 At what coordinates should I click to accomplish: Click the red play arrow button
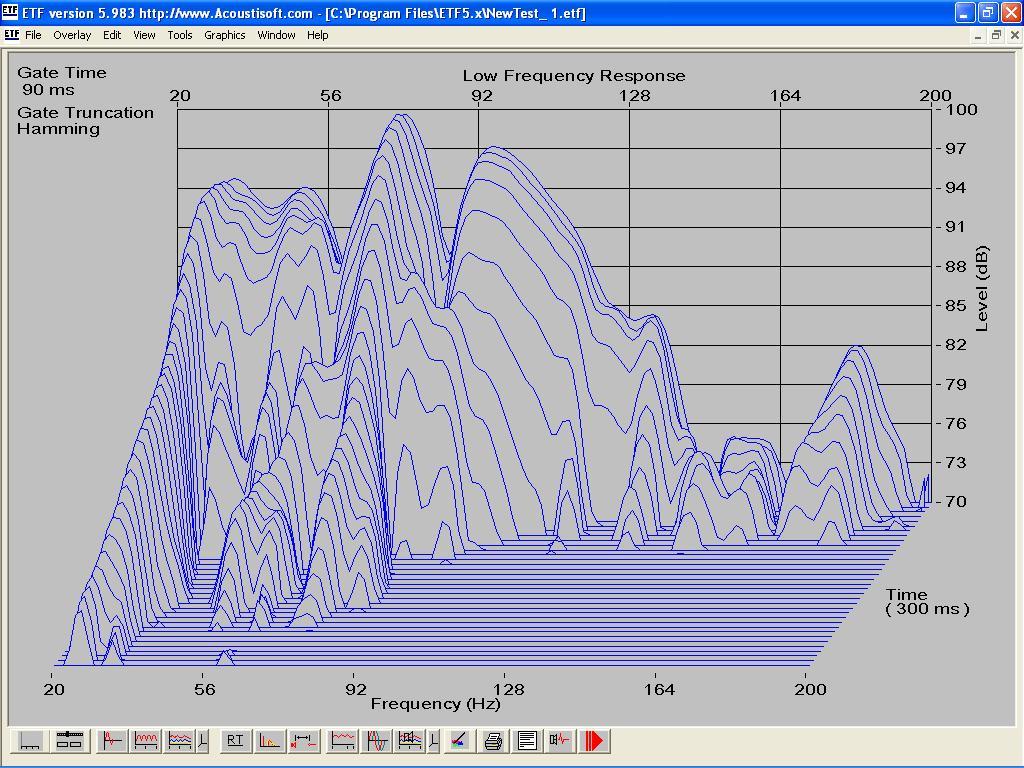coord(595,741)
